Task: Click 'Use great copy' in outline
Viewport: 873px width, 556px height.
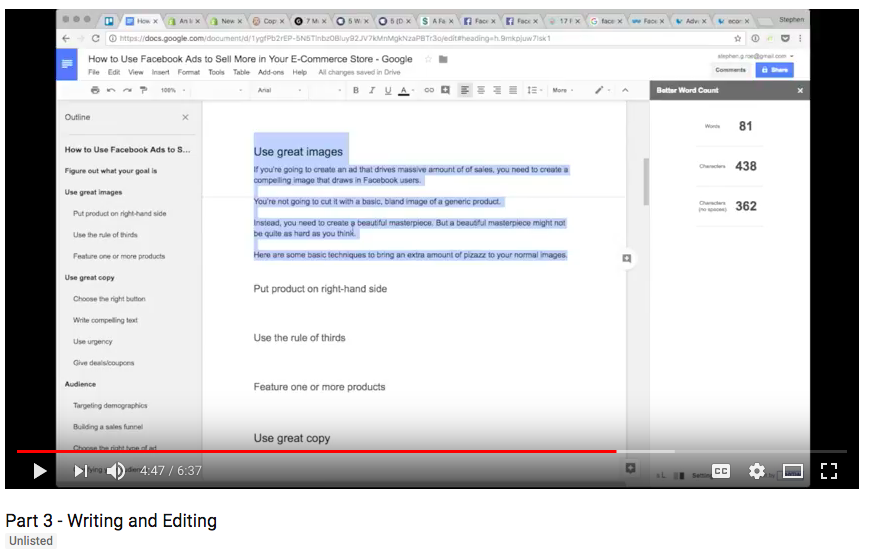Action: coord(89,278)
